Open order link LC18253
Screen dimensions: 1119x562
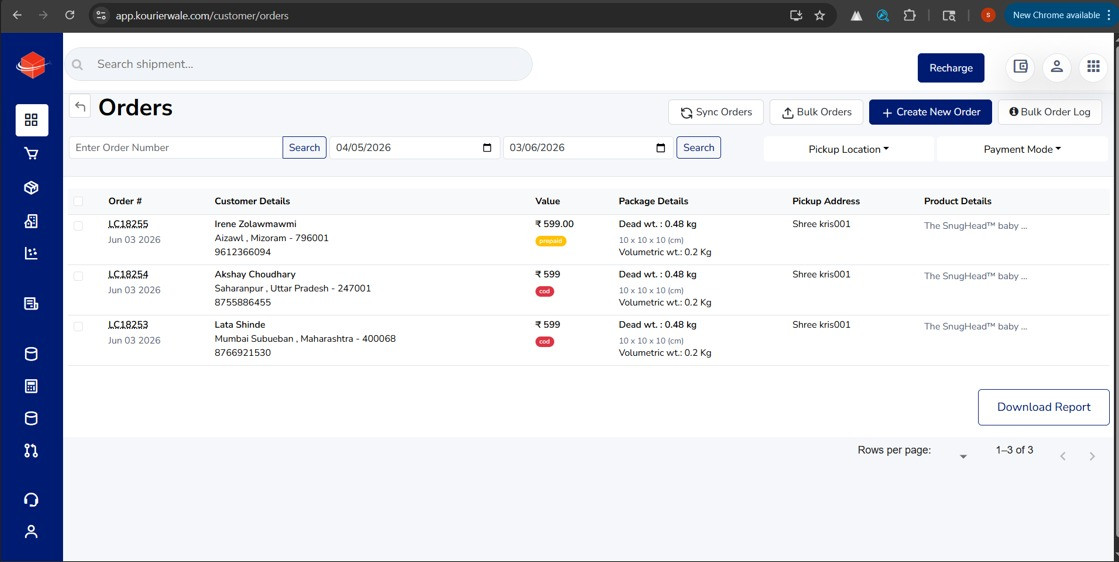coord(128,325)
